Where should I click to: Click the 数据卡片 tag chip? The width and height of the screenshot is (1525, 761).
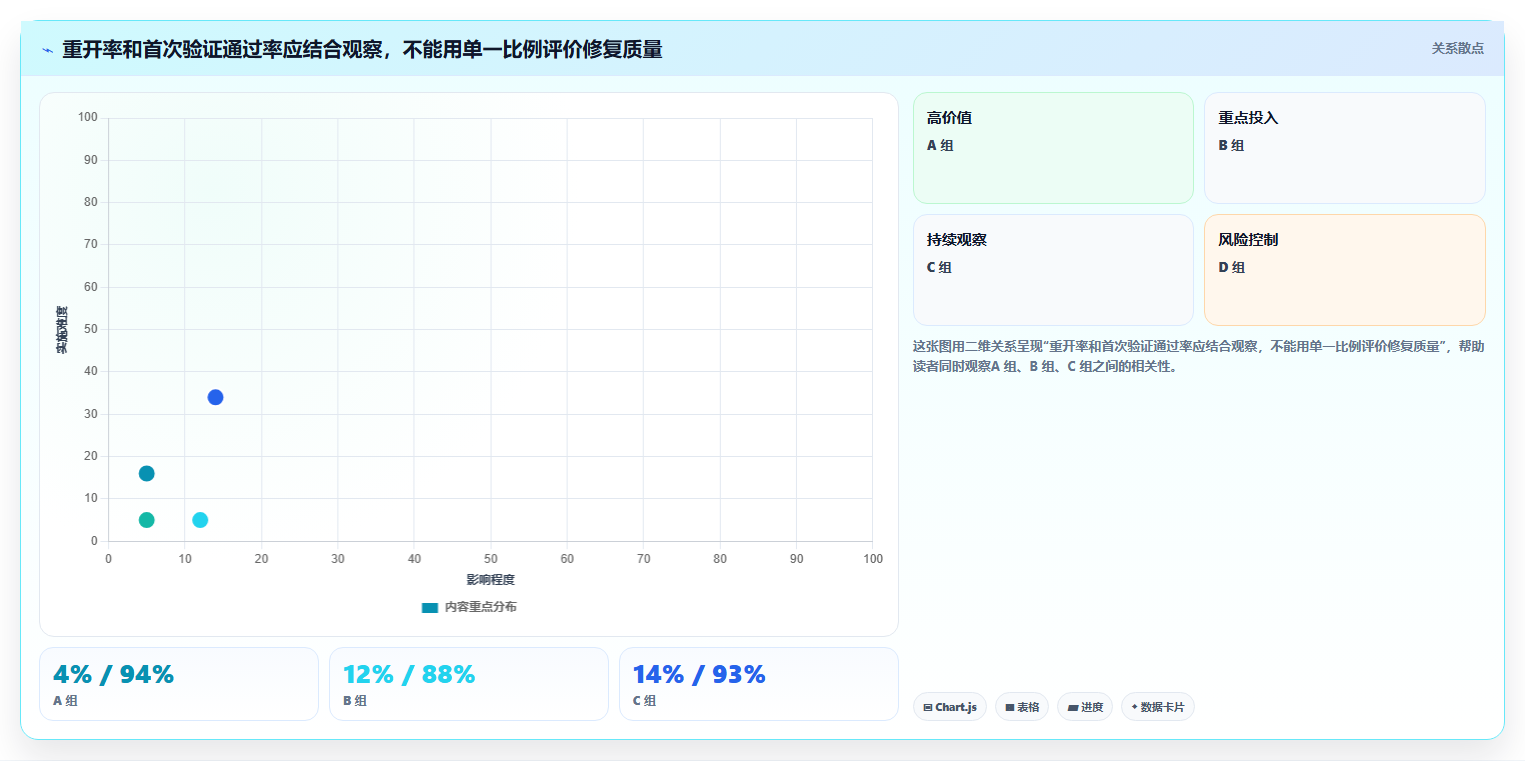(1158, 707)
